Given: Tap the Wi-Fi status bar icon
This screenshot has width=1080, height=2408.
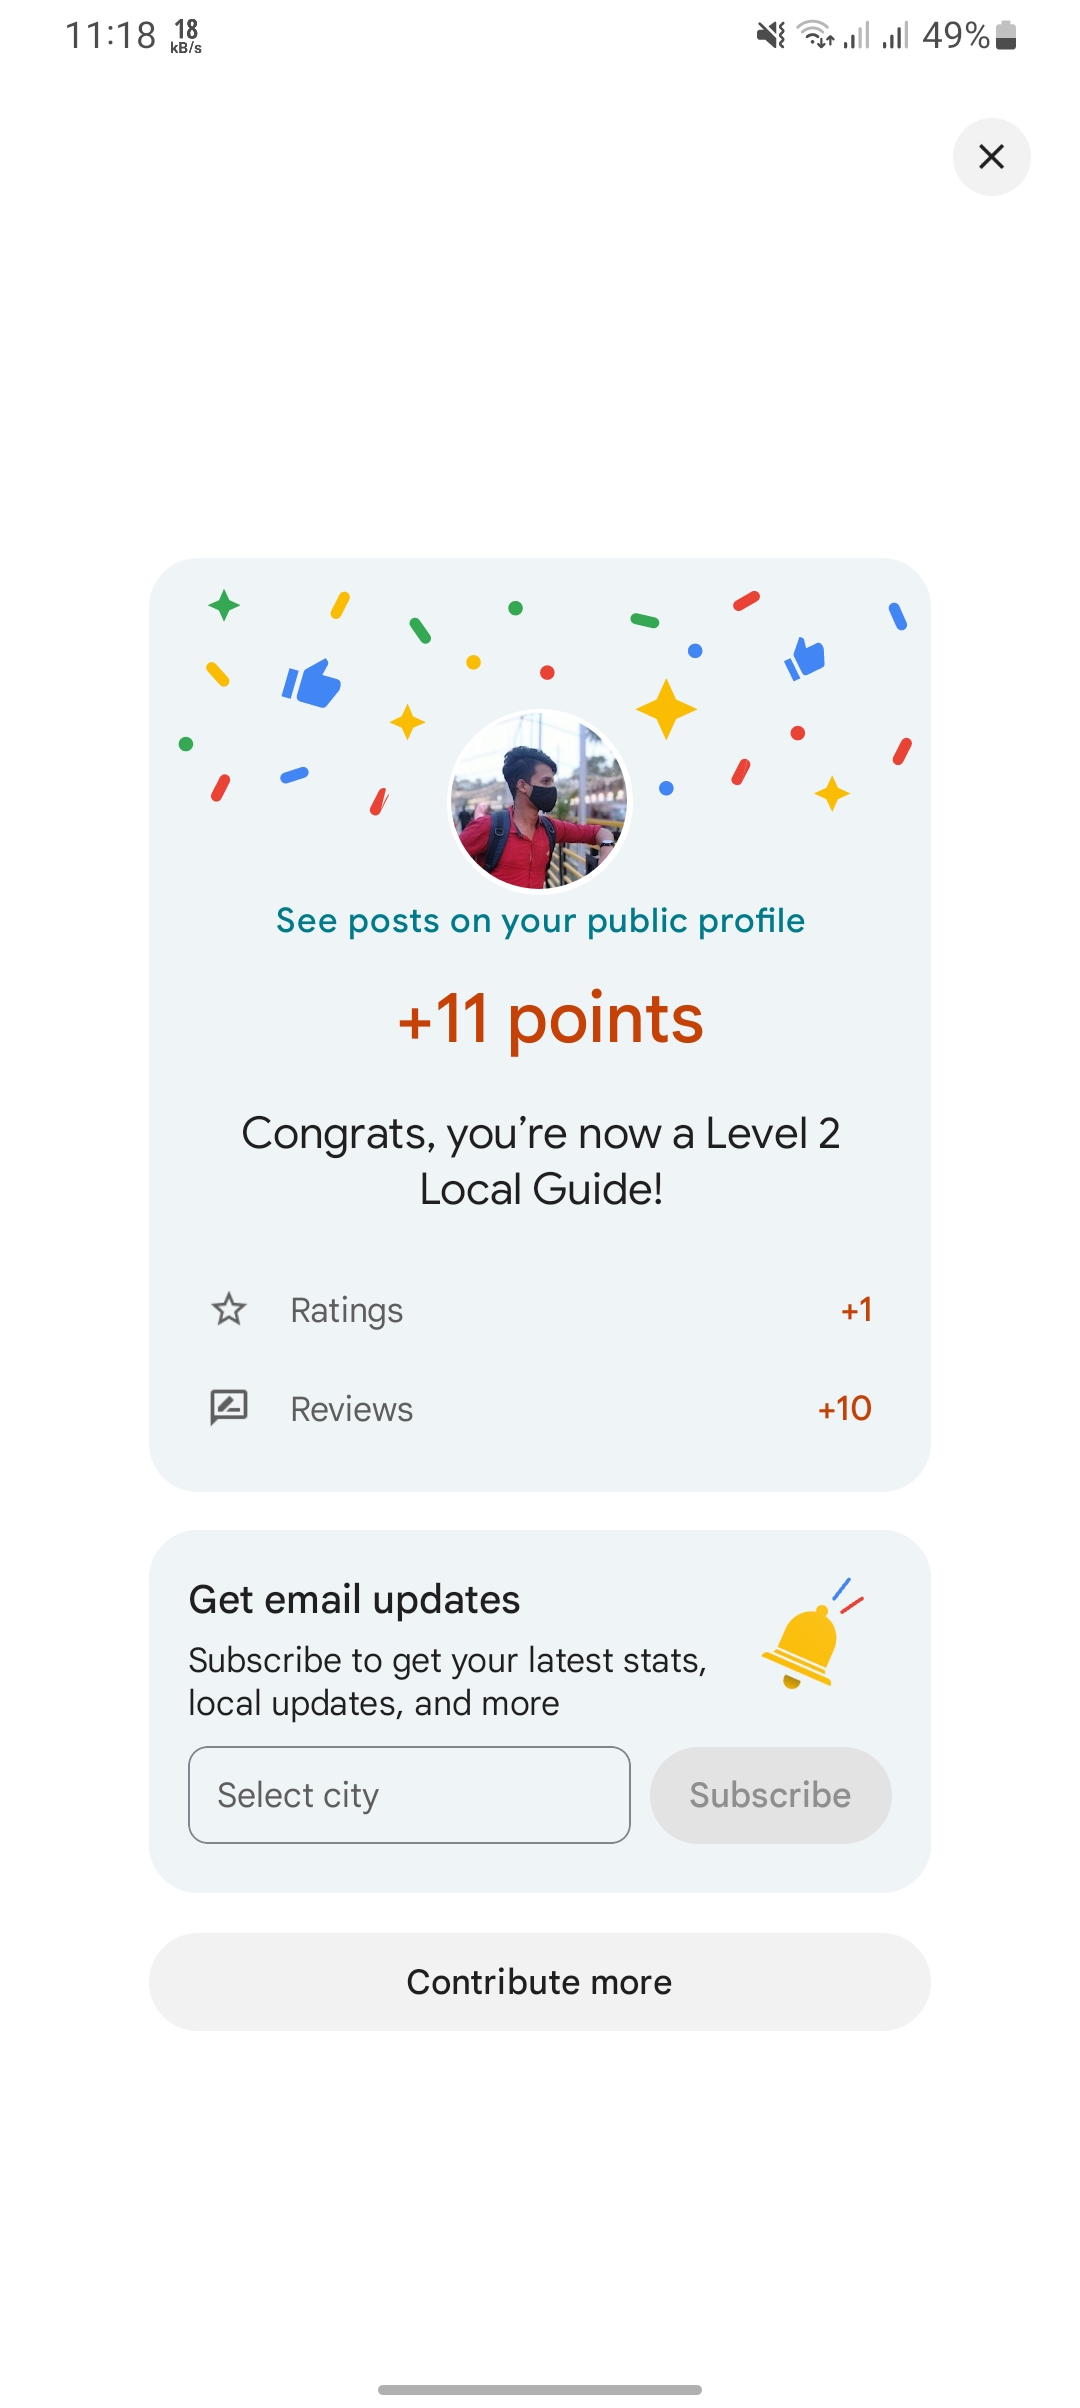Looking at the screenshot, I should (816, 36).
